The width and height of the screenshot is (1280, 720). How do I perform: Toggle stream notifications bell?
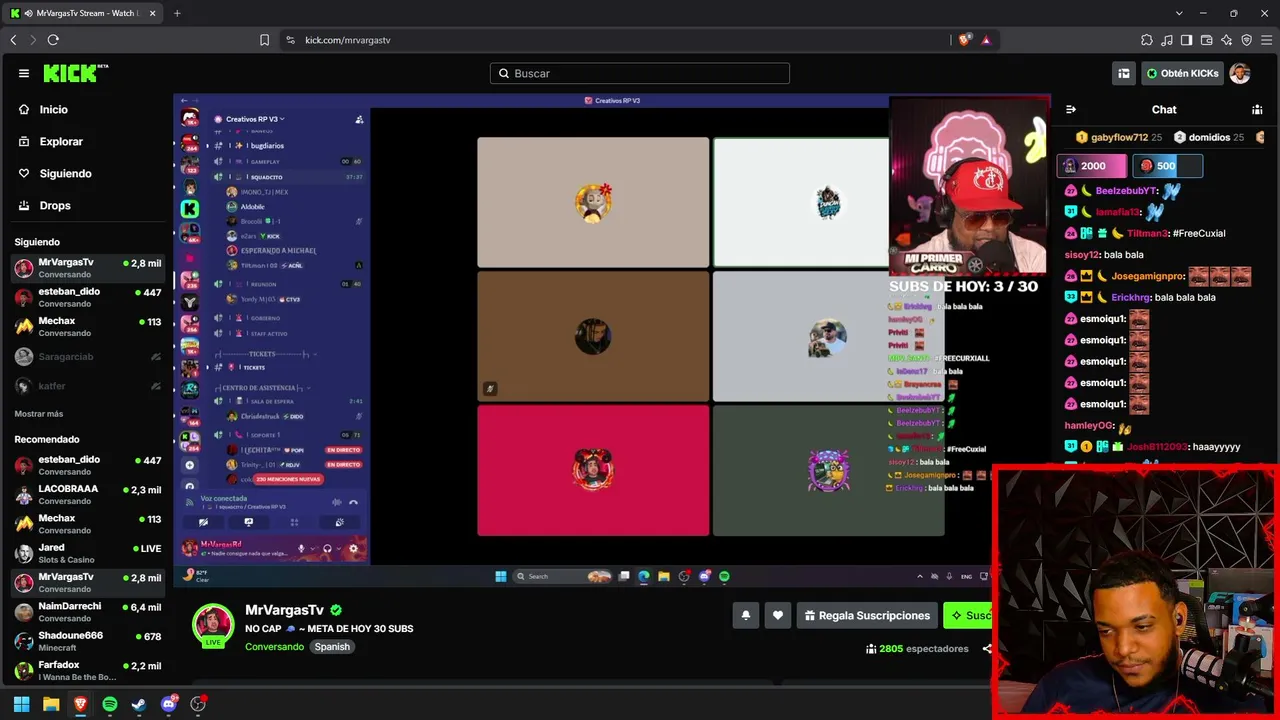[745, 616]
